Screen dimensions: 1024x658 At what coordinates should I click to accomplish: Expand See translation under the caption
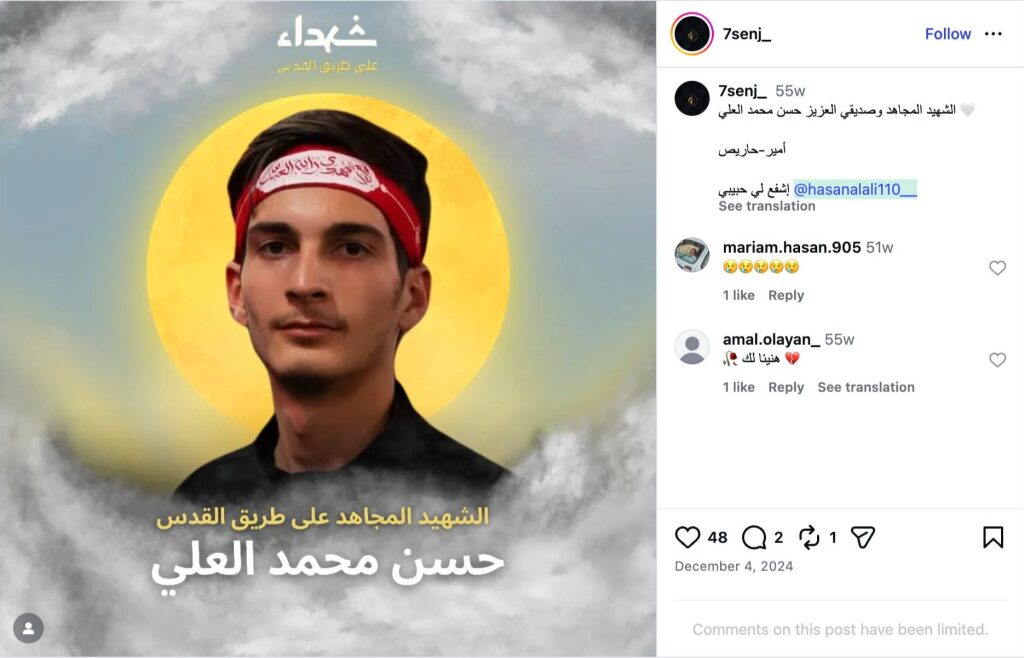point(767,206)
